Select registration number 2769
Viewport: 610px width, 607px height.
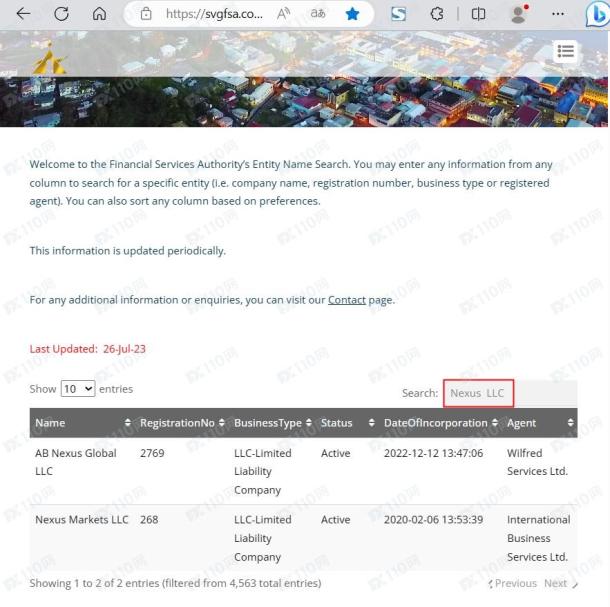[152, 453]
